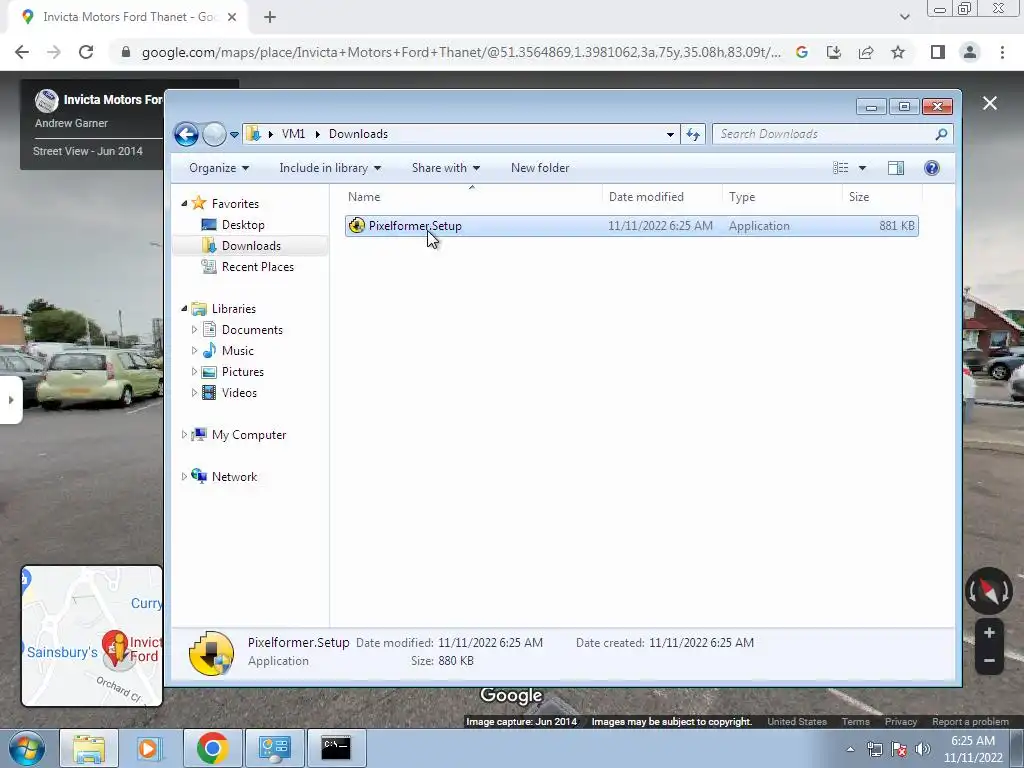Viewport: 1024px width, 768px height.
Task: Toggle the preview pane button
Action: (896, 168)
